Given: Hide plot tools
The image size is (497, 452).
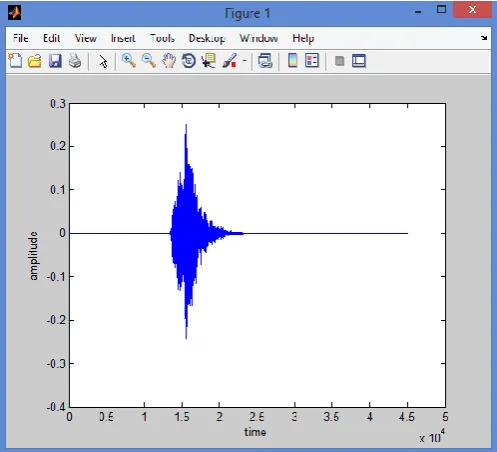Looking at the screenshot, I should click(x=339, y=61).
